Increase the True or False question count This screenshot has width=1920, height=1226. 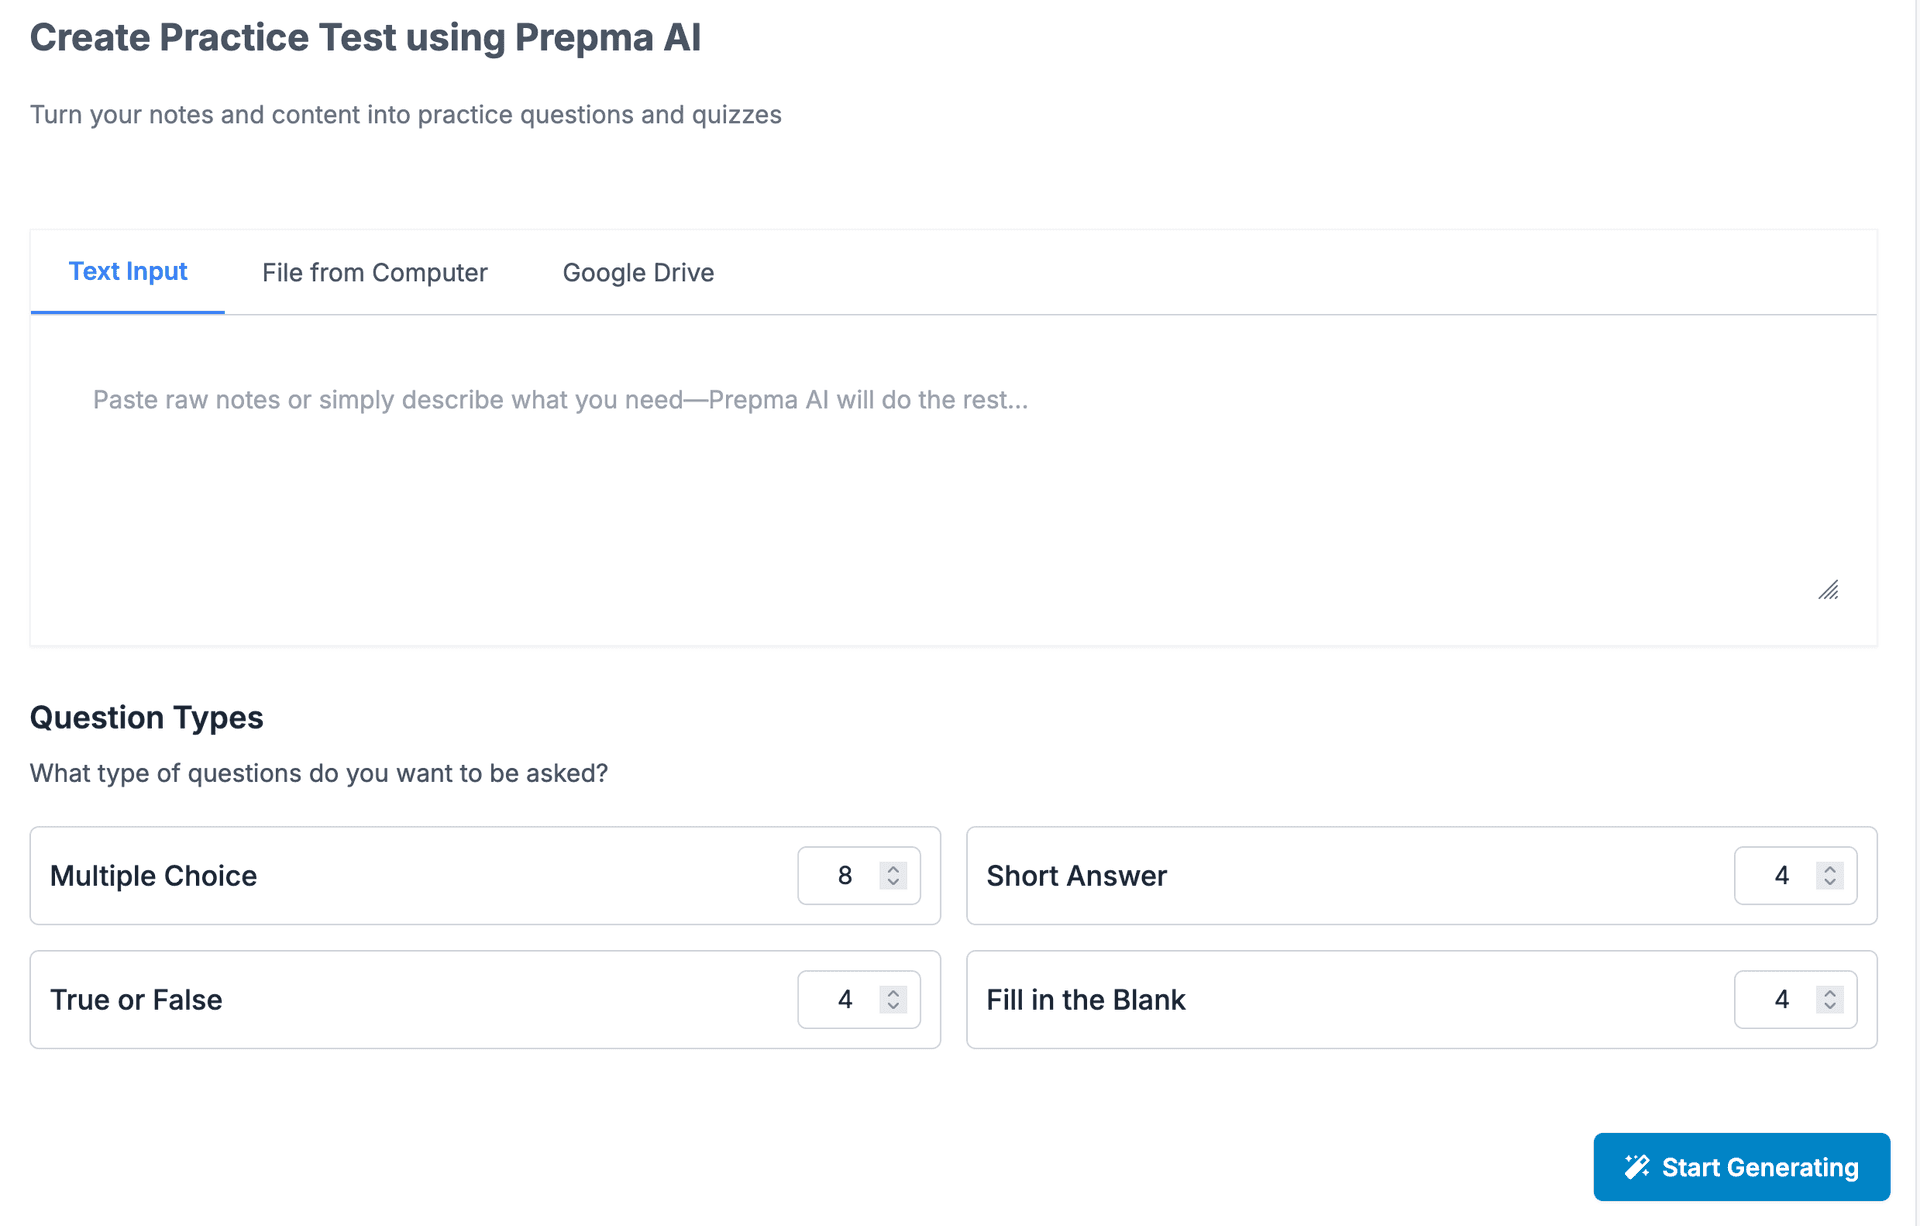893,992
